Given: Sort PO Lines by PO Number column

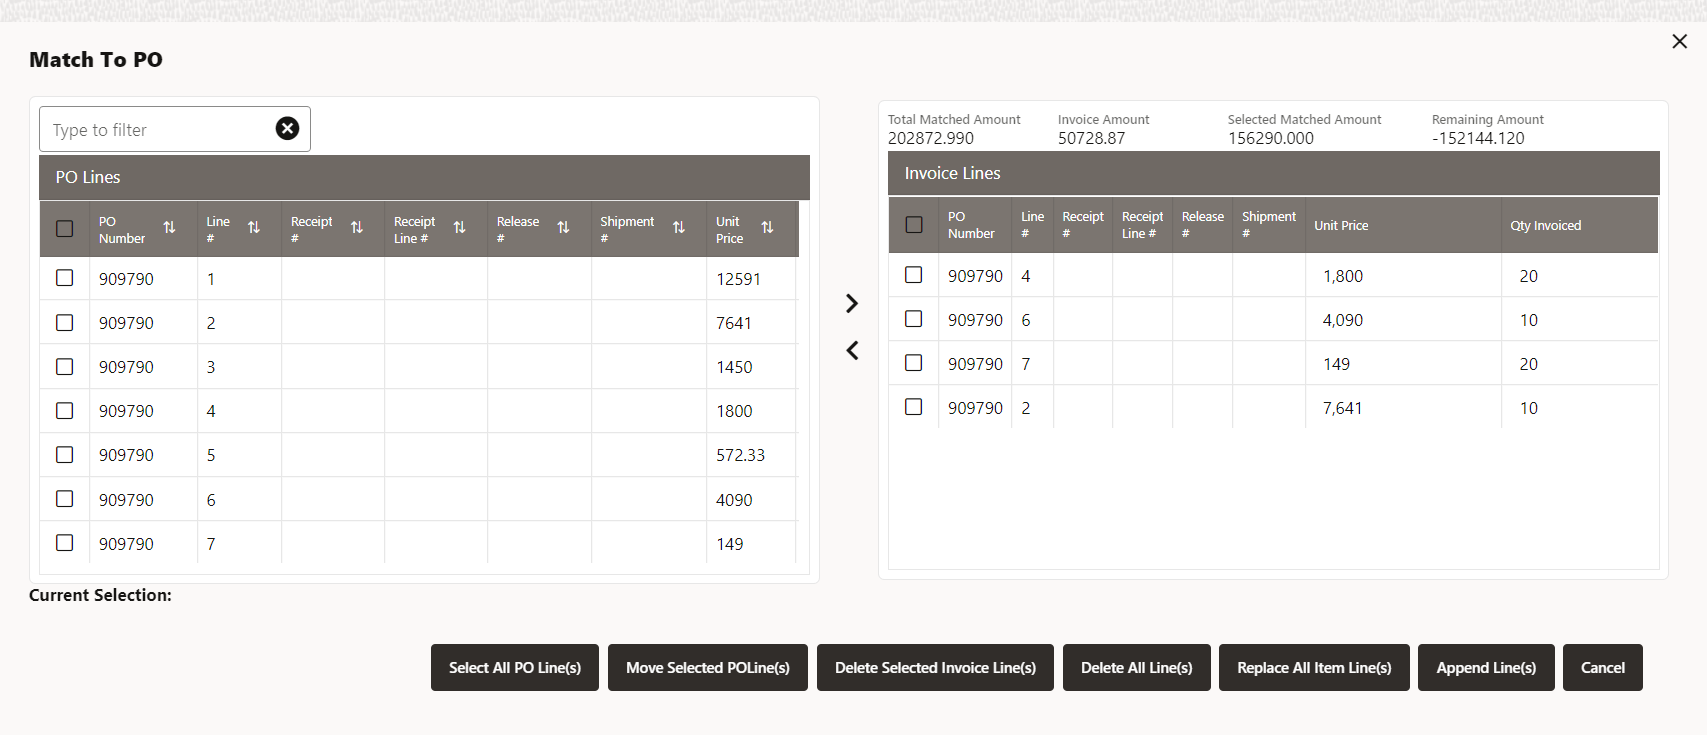Looking at the screenshot, I should pos(169,228).
